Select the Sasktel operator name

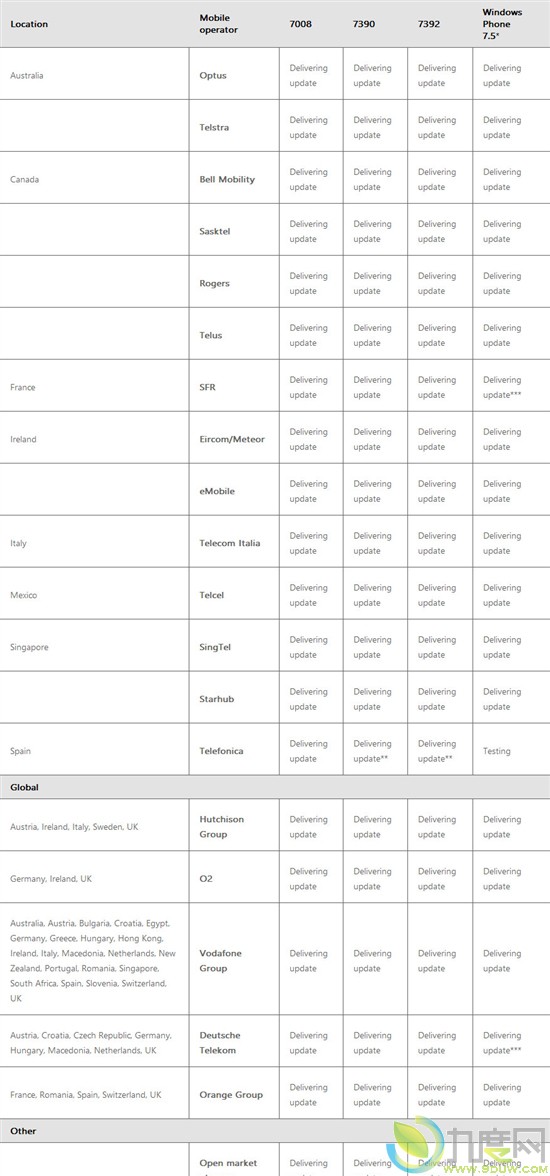(215, 231)
